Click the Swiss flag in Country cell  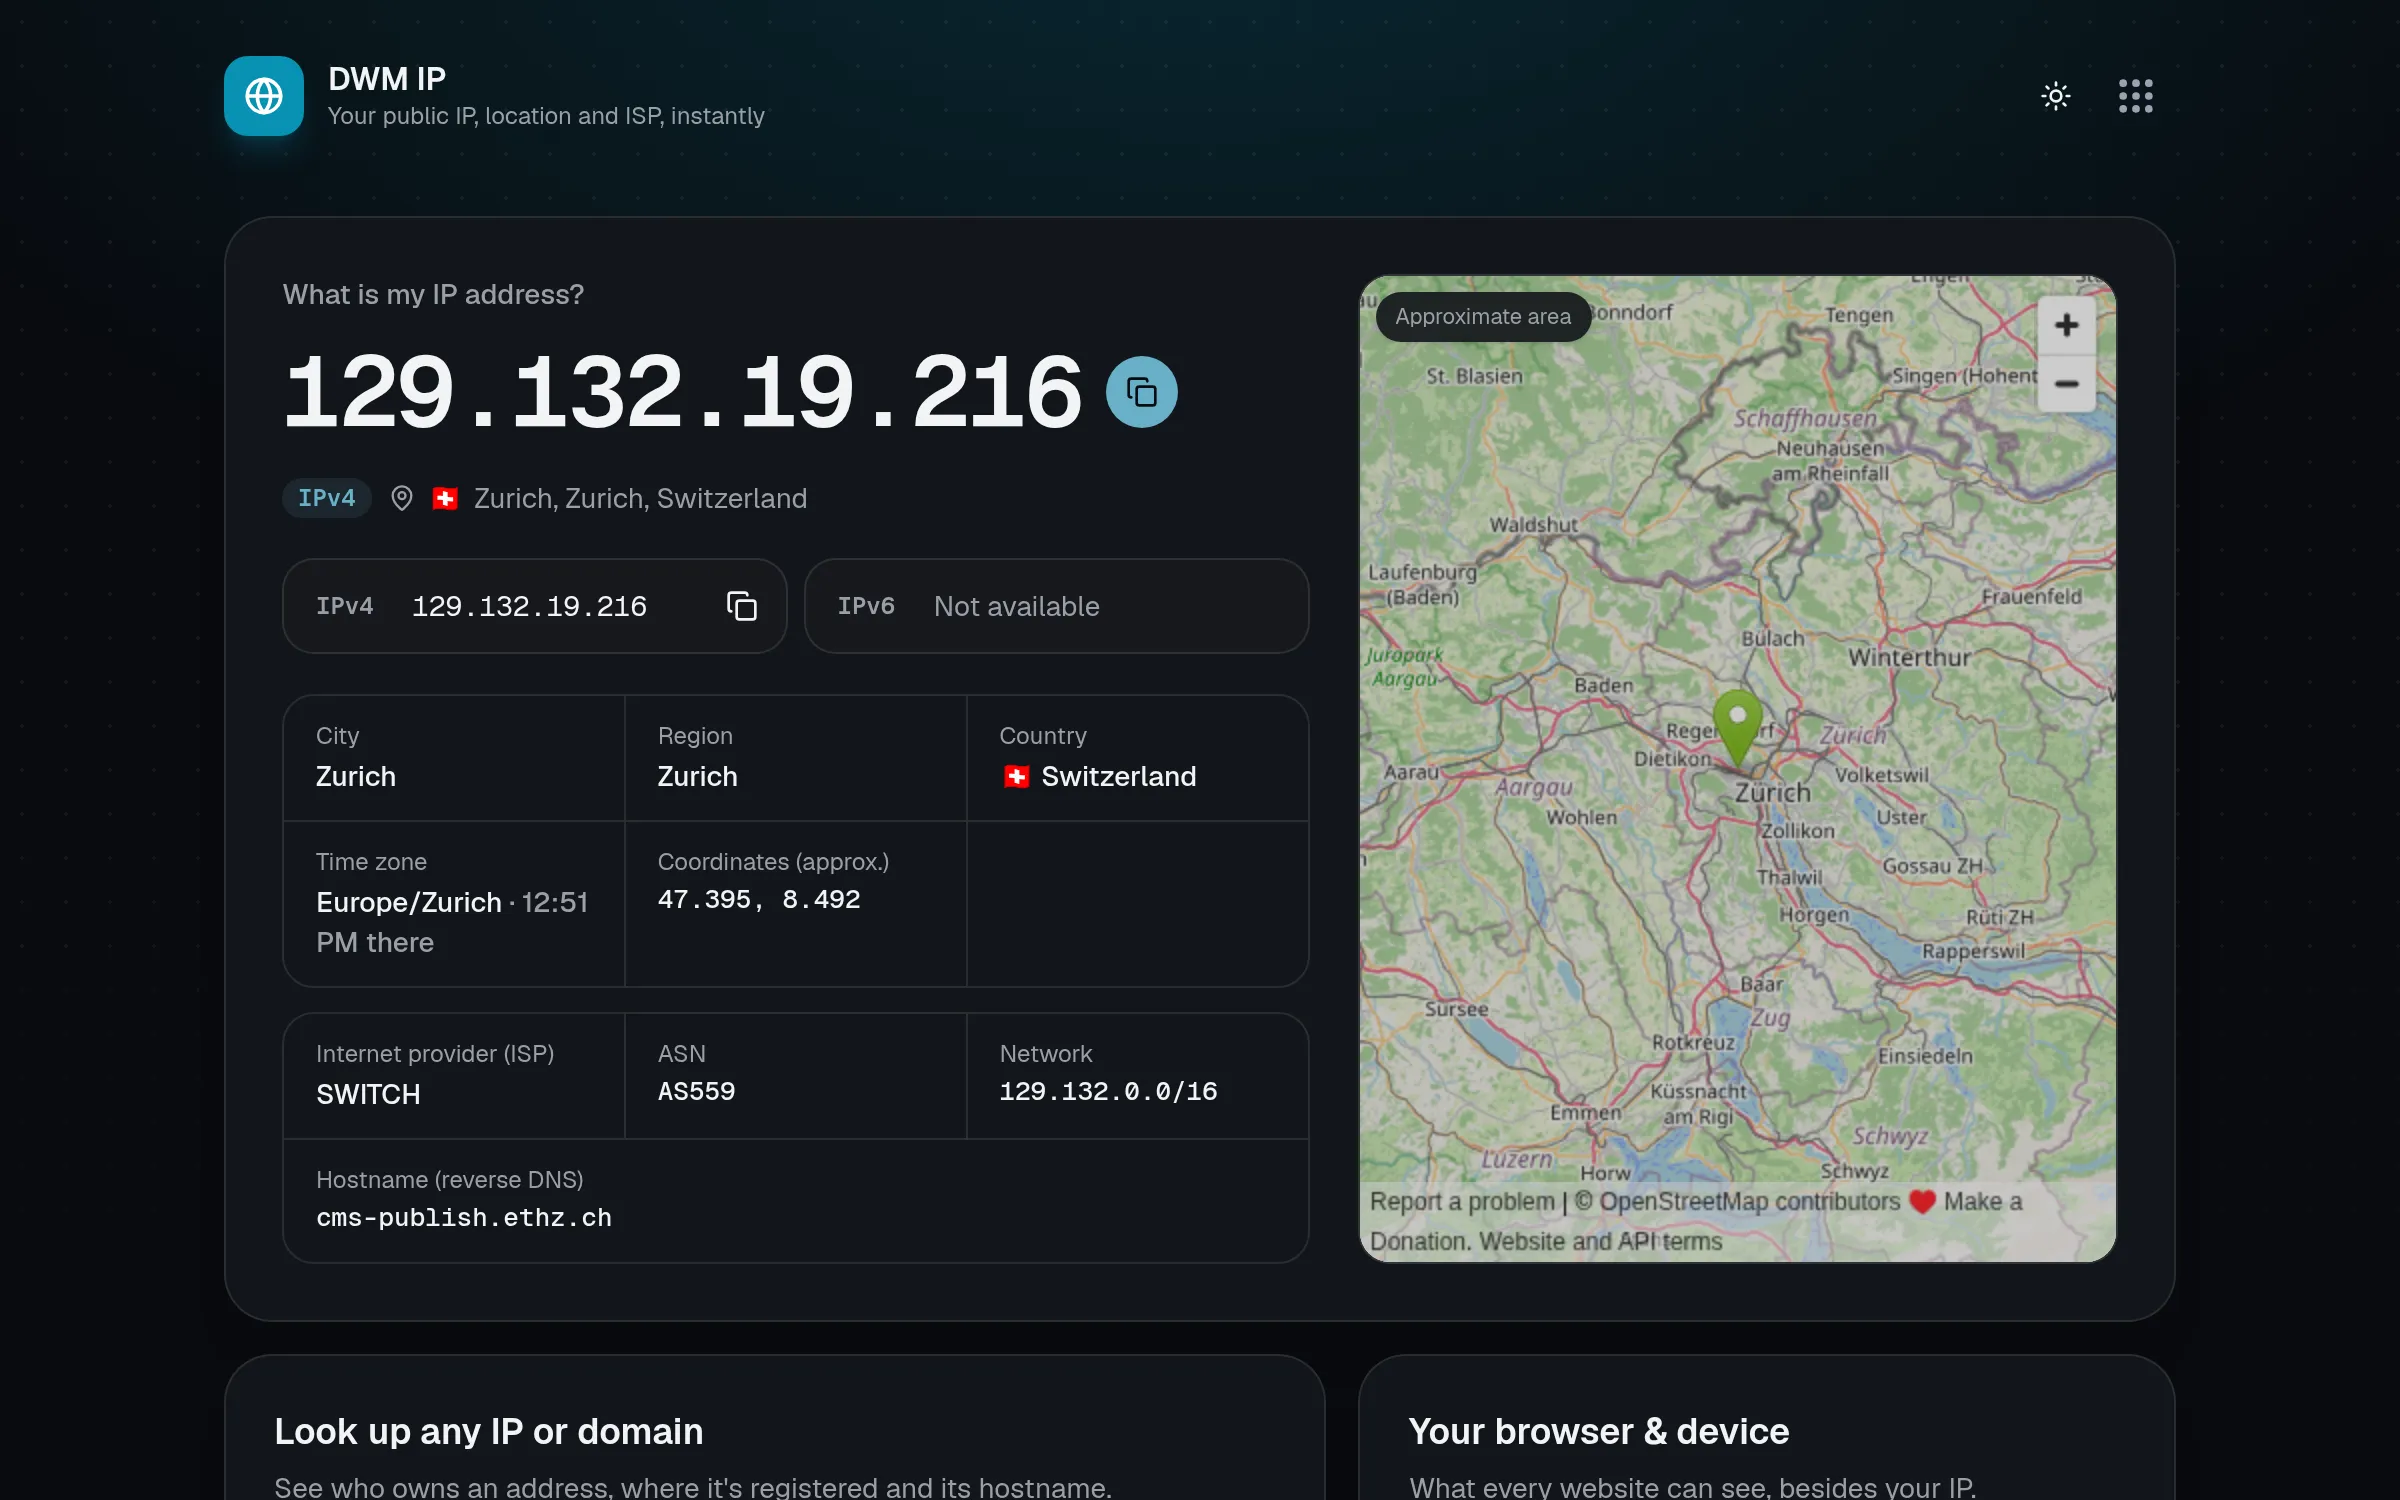pos(1016,777)
